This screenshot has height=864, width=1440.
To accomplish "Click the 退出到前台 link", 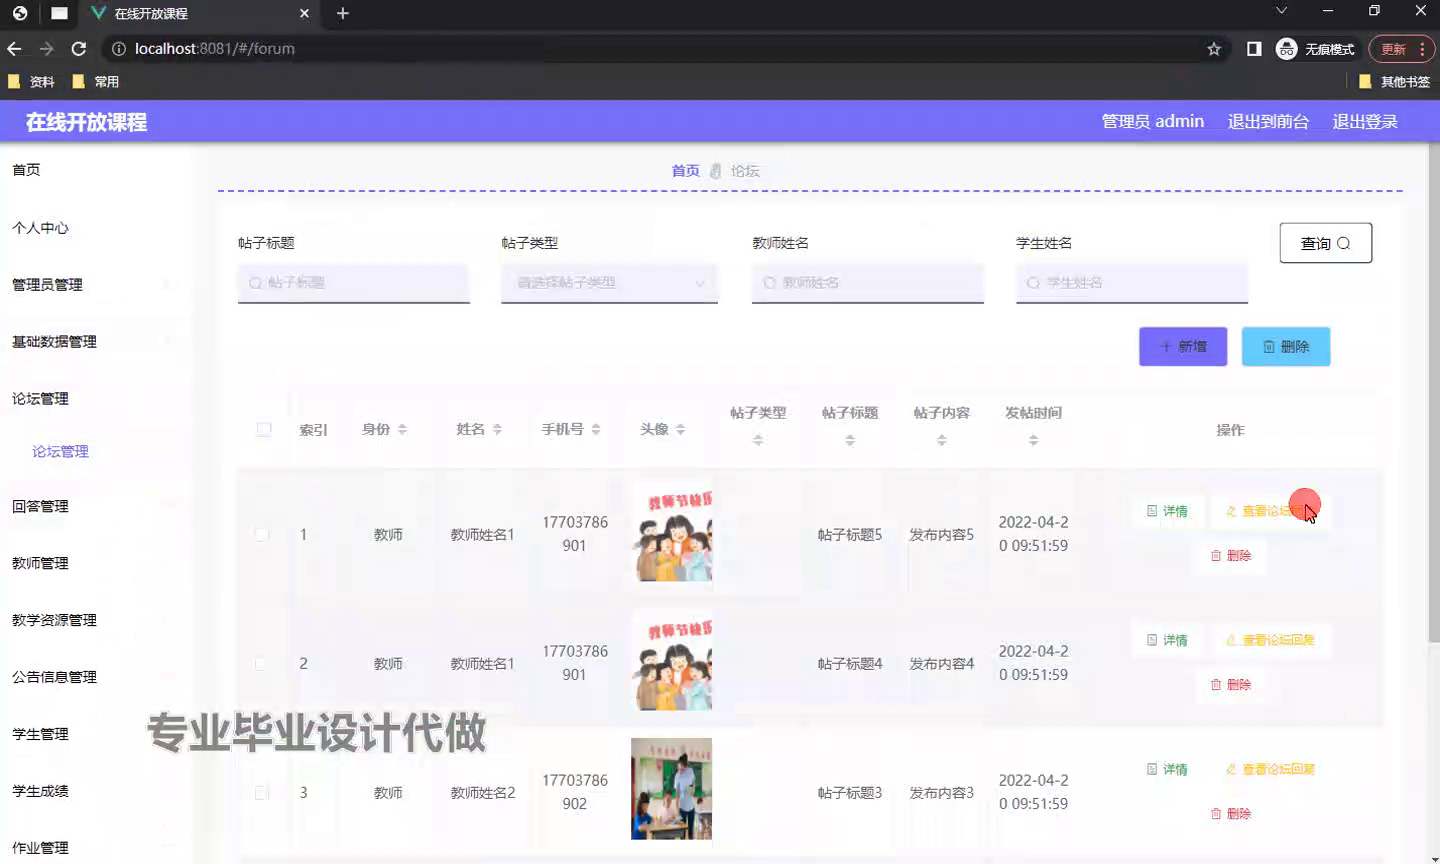I will coord(1268,121).
